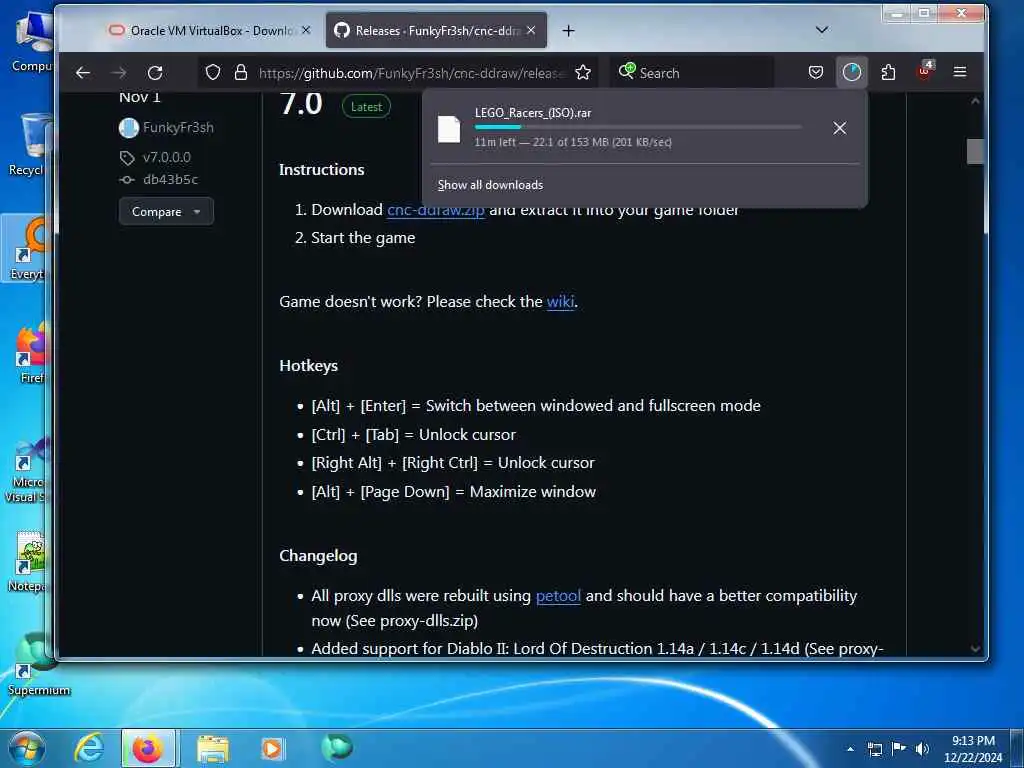
Task: Click the search engine magnifier icon
Action: click(627, 71)
